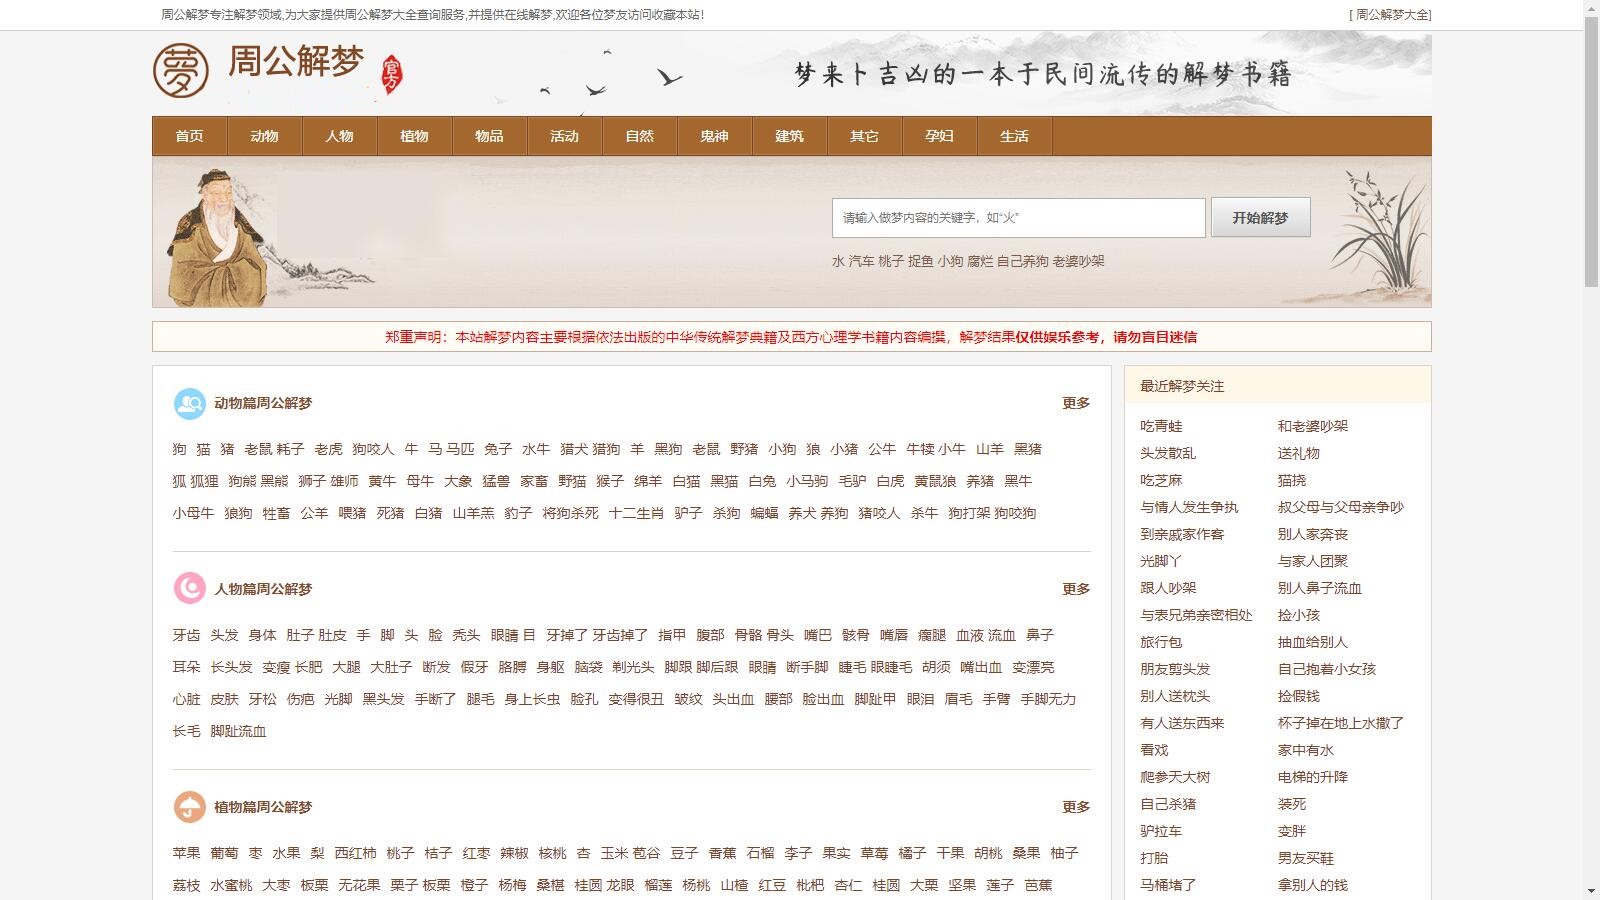This screenshot has width=1600, height=900.
Task: Click the pink circular icon of 人物篇周公解梦
Action: [187, 589]
